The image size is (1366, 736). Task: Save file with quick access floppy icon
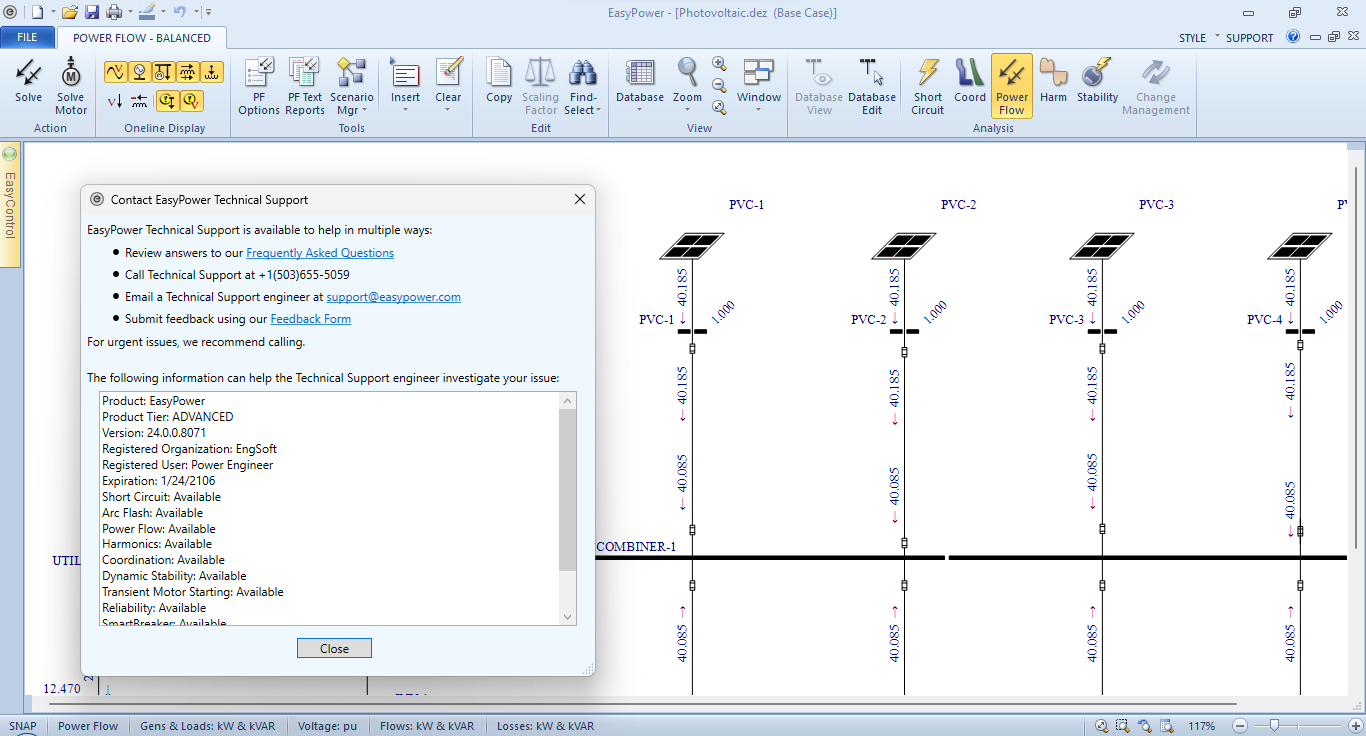91,12
